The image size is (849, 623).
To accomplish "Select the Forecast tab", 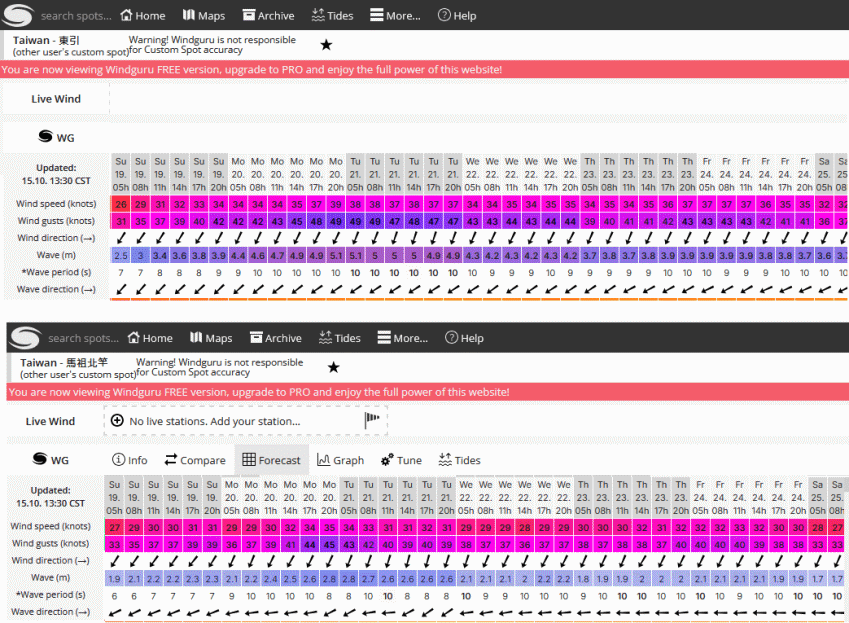I will (x=271, y=460).
